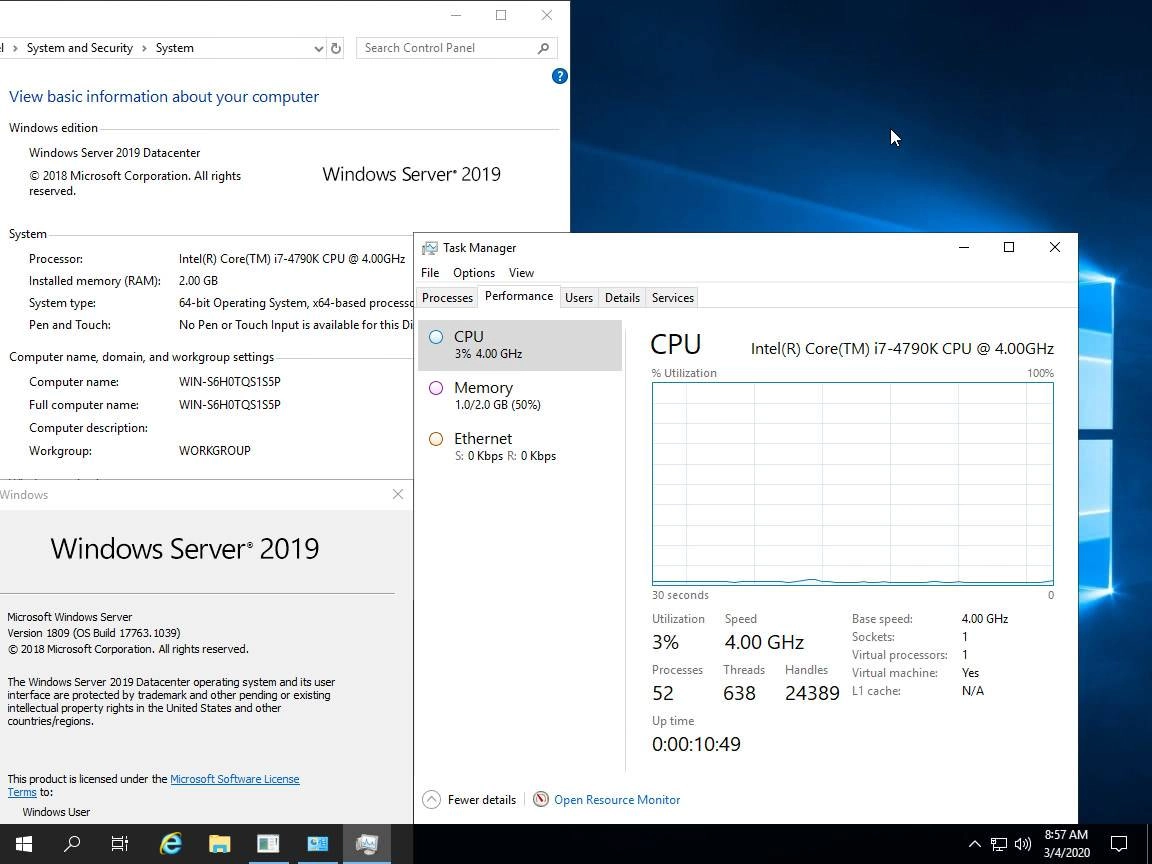Viewport: 1152px width, 864px height.
Task: Open Resource Monitor link
Action: (617, 799)
